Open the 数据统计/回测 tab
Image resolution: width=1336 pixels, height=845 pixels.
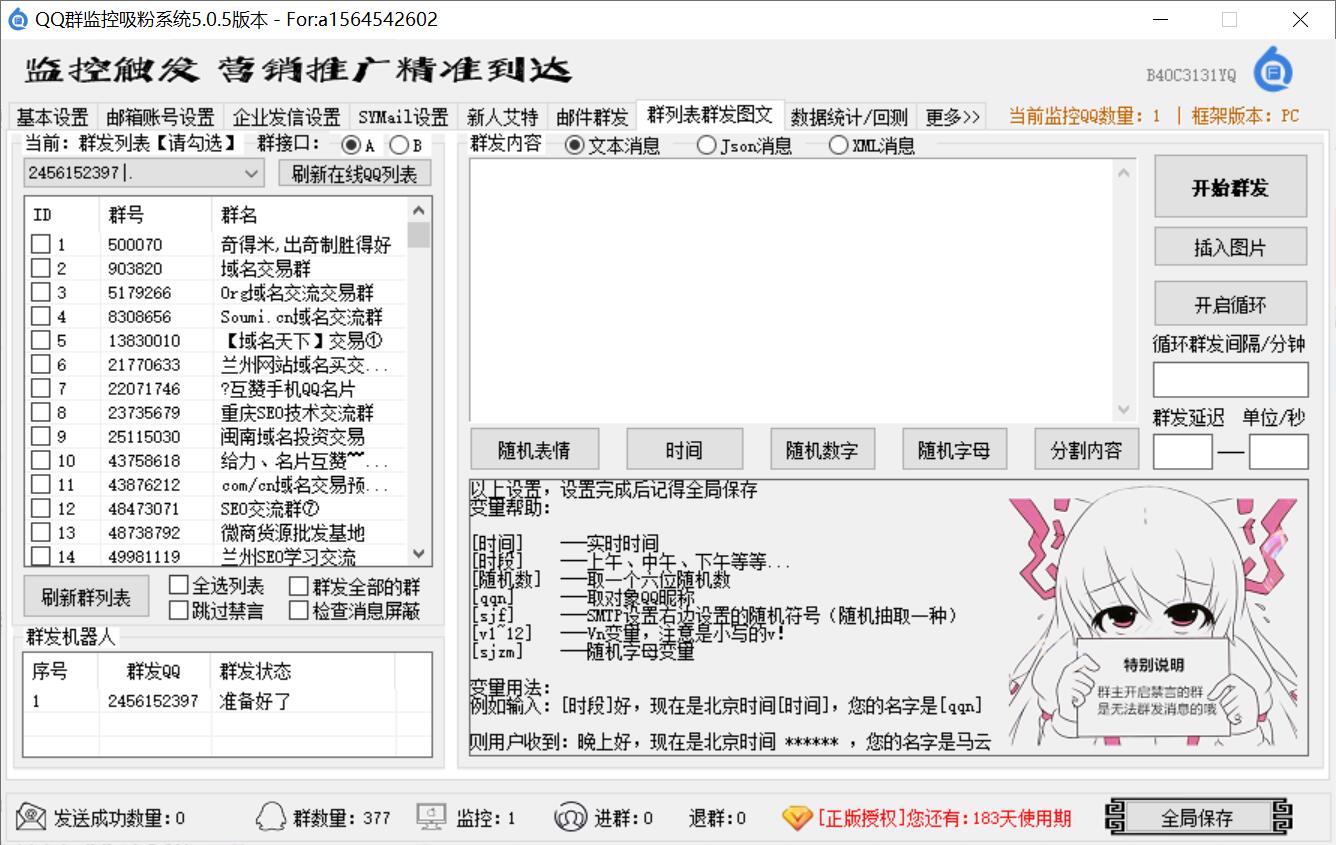[x=849, y=117]
